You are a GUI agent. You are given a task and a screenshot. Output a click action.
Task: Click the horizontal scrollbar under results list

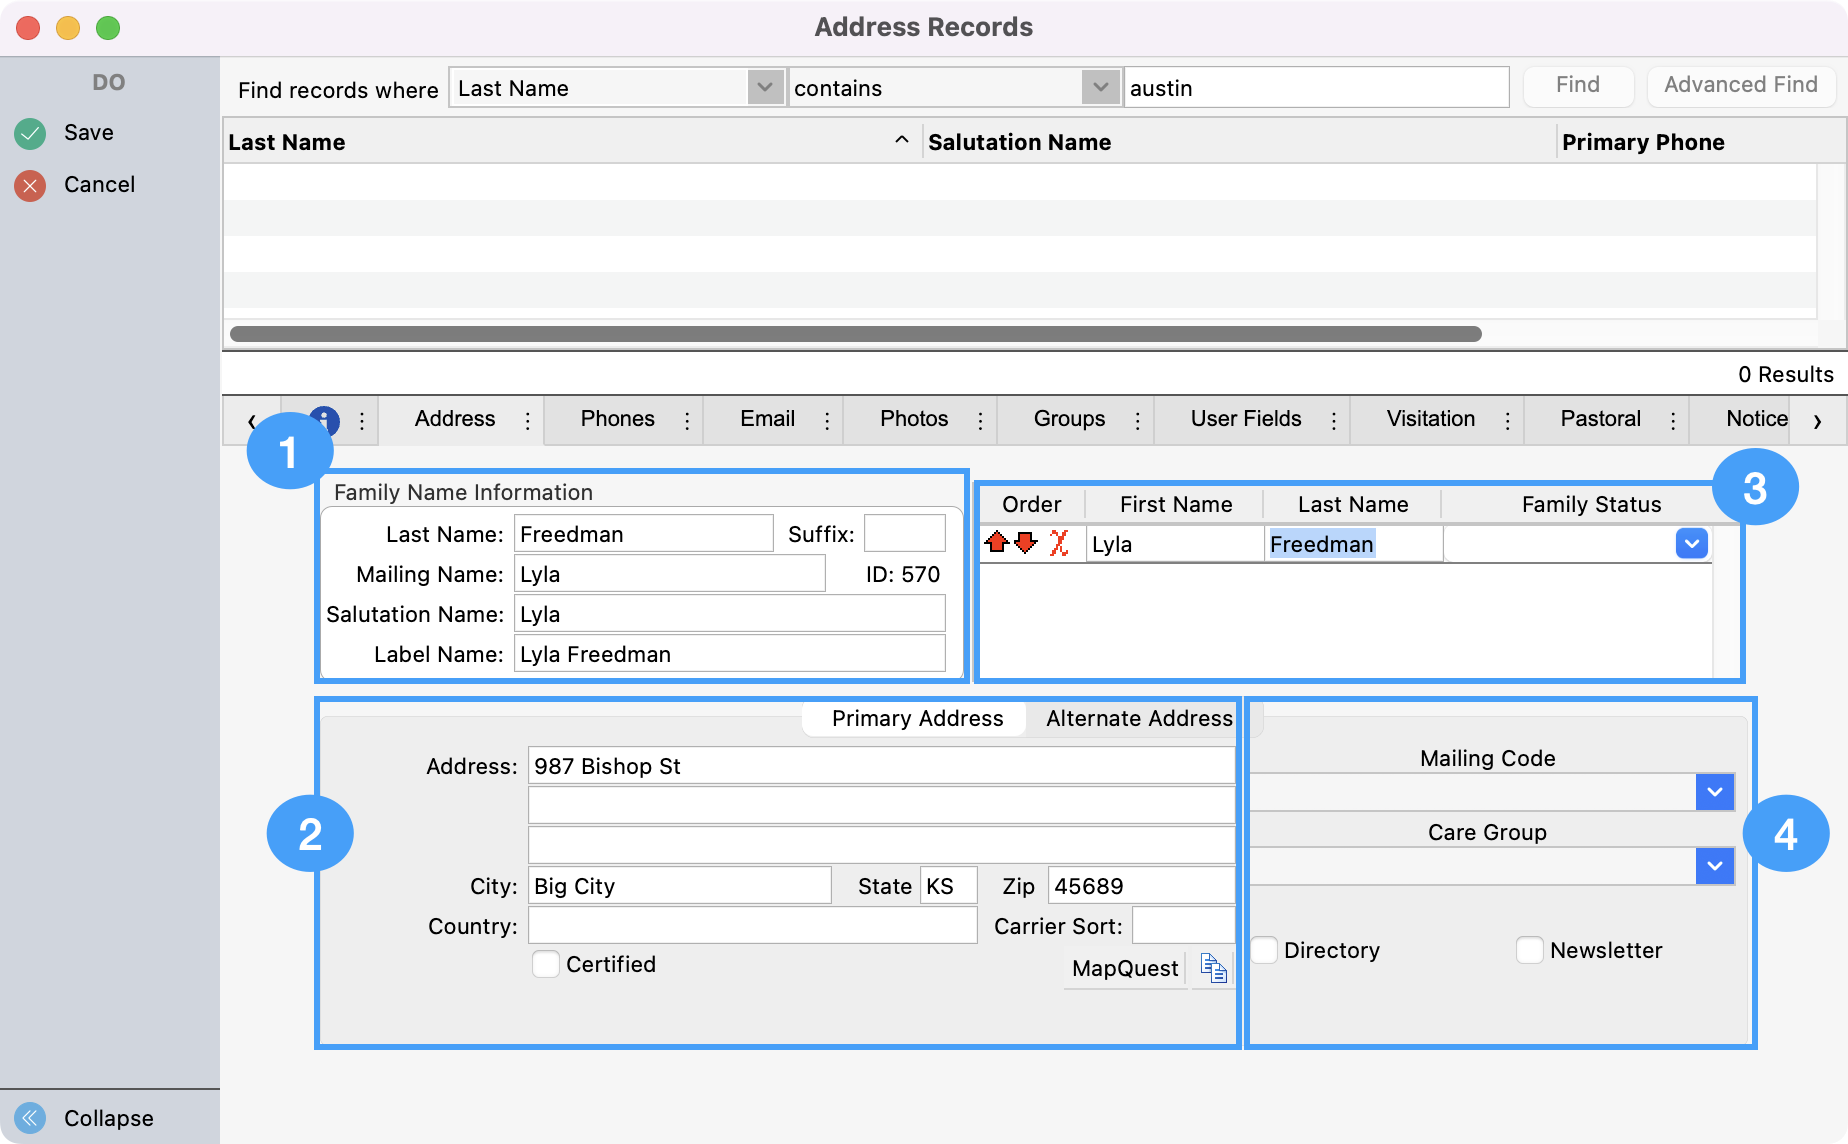[x=855, y=334]
